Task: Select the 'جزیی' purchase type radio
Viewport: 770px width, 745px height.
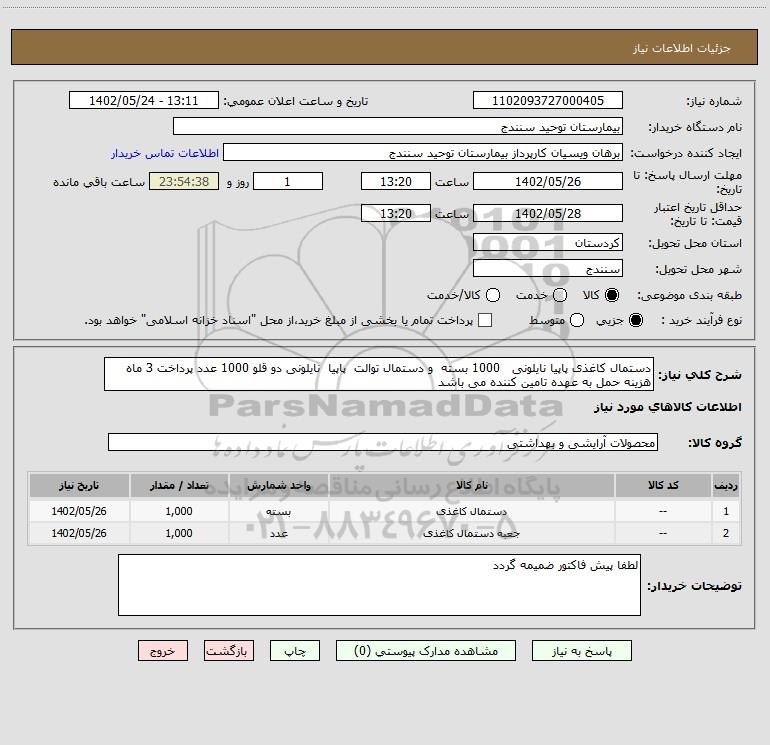Action: point(638,320)
